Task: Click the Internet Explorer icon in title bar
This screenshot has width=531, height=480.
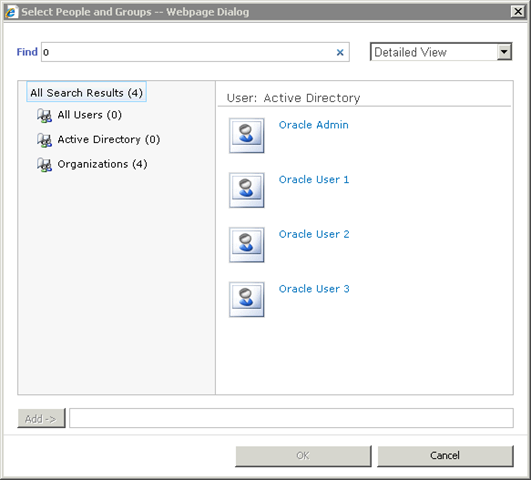Action: tap(11, 12)
